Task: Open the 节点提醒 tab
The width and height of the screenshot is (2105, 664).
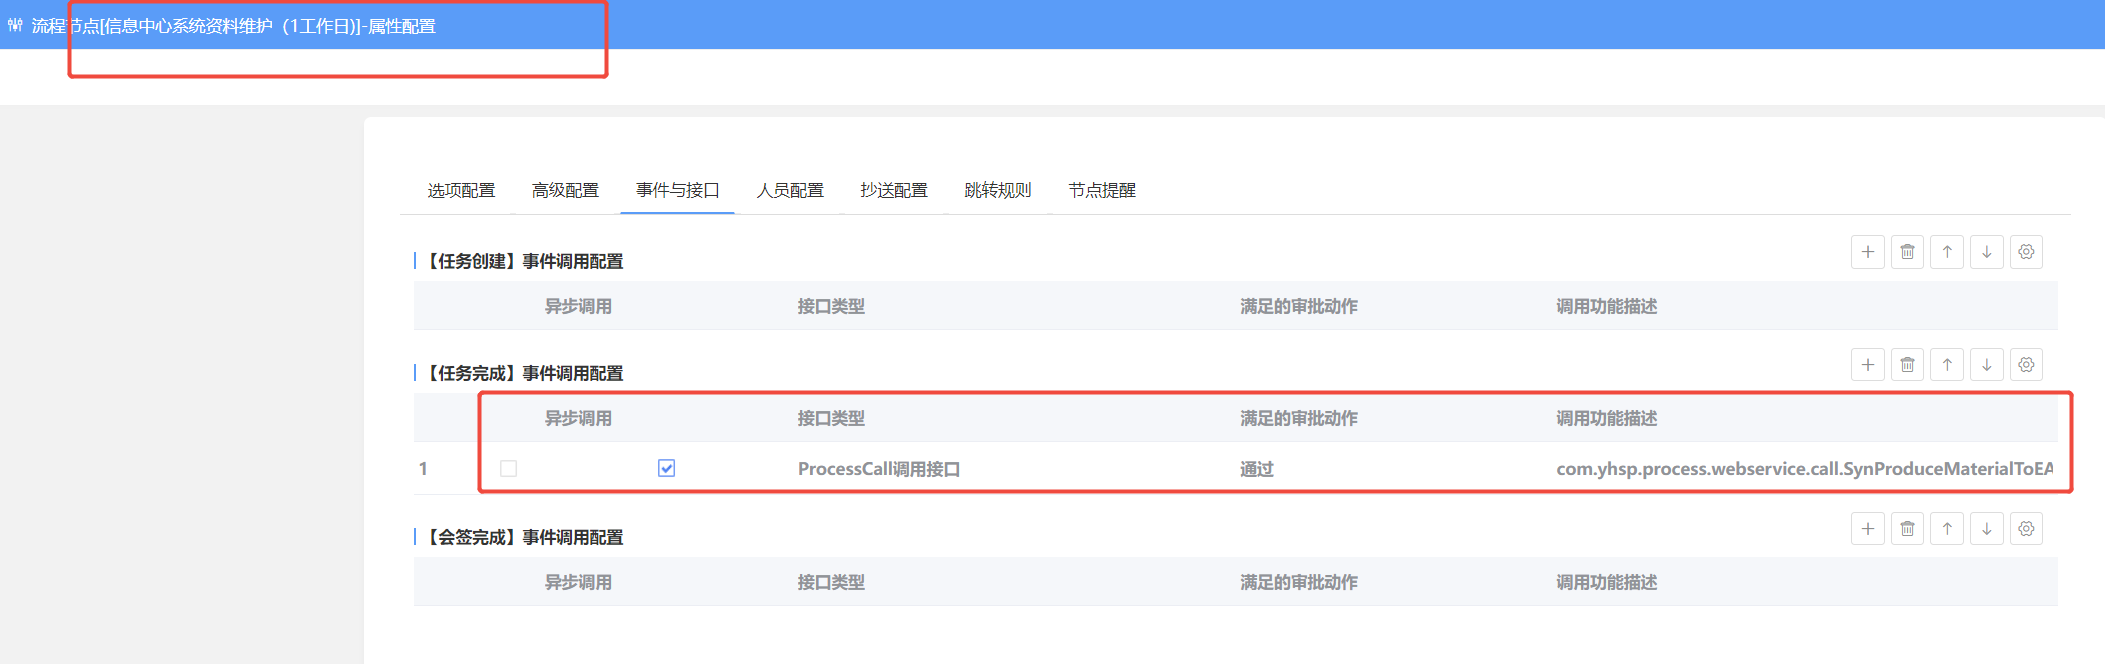Action: (1101, 190)
